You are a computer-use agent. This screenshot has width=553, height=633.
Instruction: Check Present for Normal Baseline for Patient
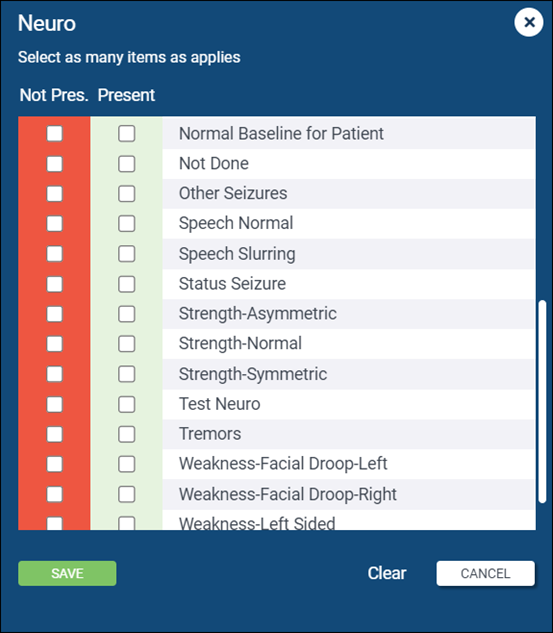(127, 134)
